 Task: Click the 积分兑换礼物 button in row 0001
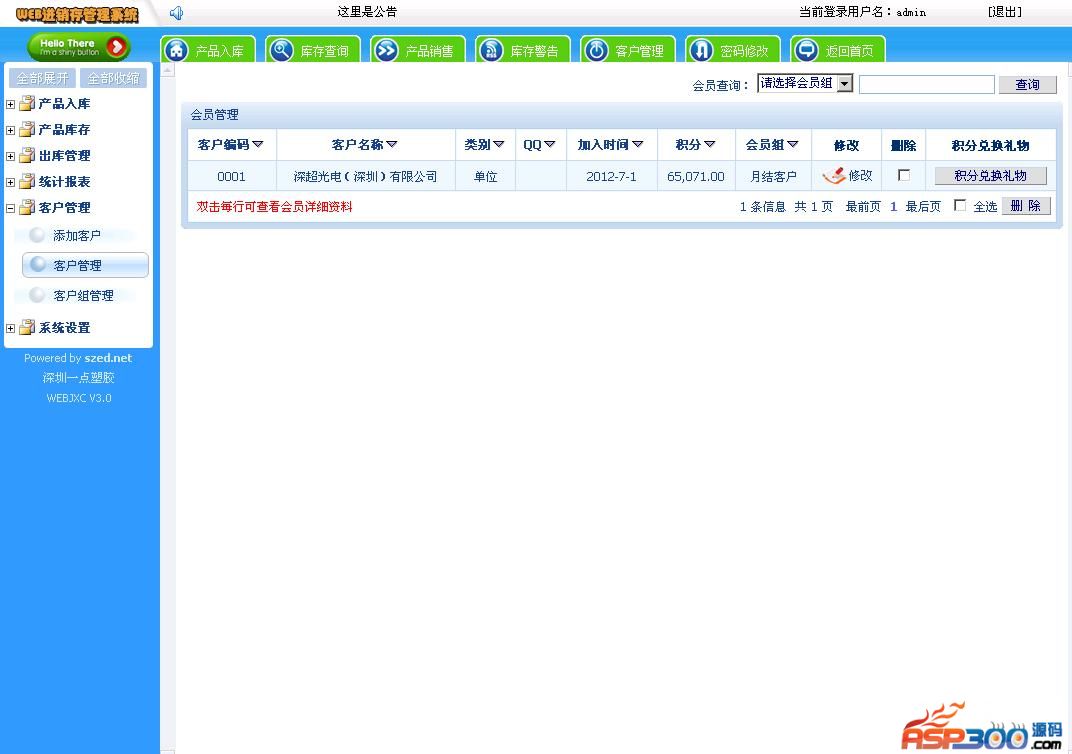[x=991, y=176]
